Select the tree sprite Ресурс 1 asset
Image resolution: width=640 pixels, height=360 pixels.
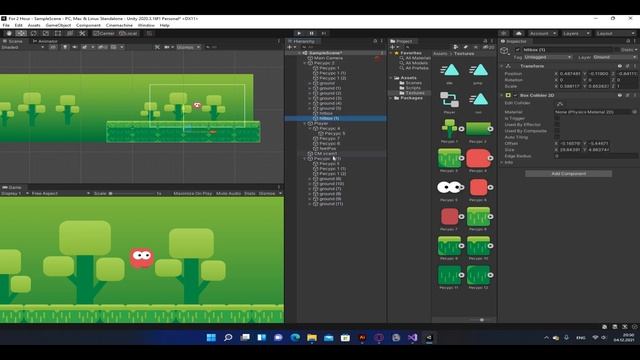click(x=449, y=131)
